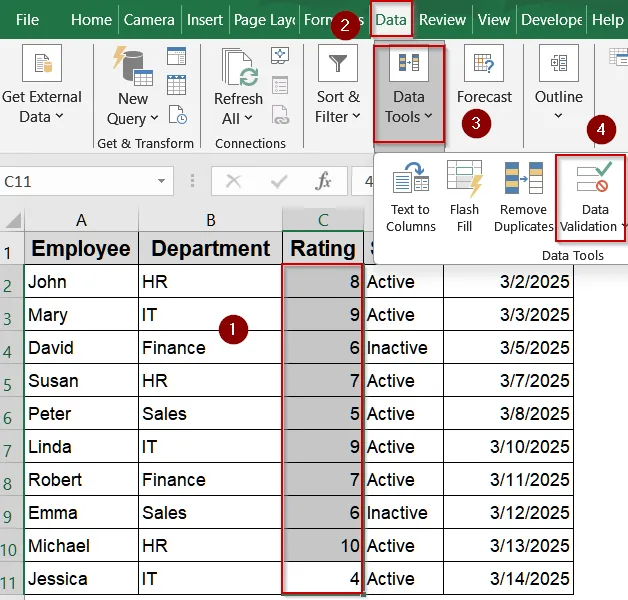This screenshot has height=600, width=628.
Task: Click the Properties icon in Connections group
Action: click(x=280, y=85)
